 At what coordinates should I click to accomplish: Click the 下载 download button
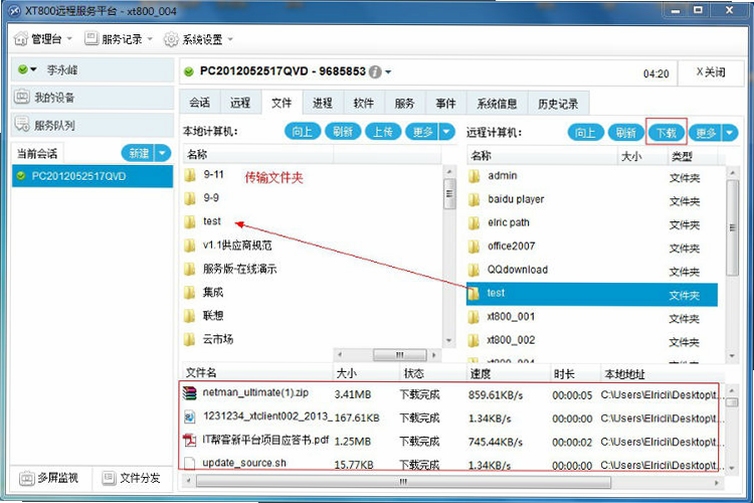[666, 133]
